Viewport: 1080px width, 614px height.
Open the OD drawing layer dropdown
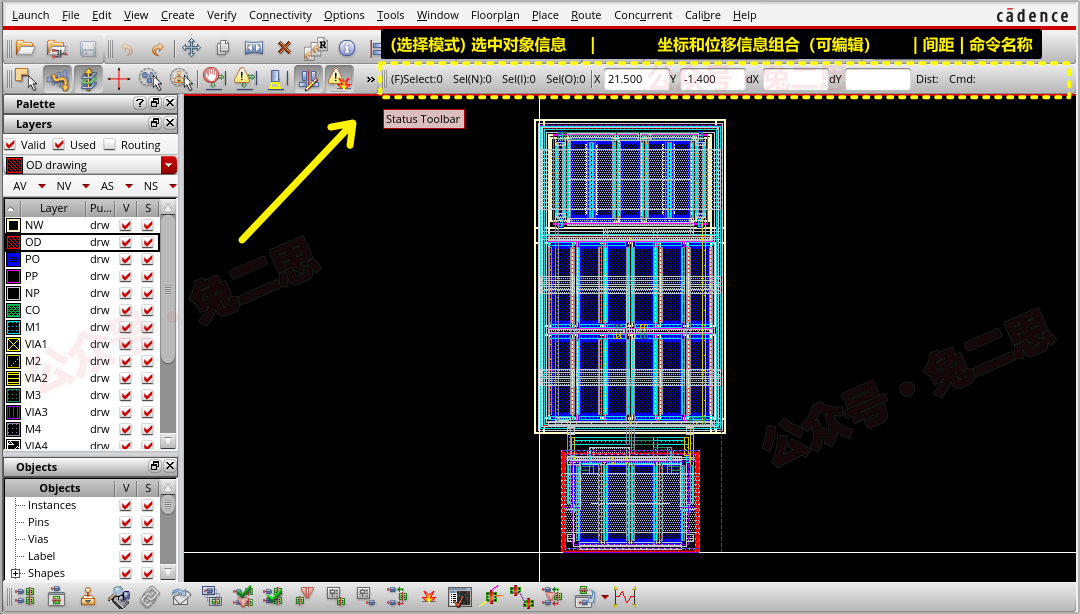[x=169, y=165]
